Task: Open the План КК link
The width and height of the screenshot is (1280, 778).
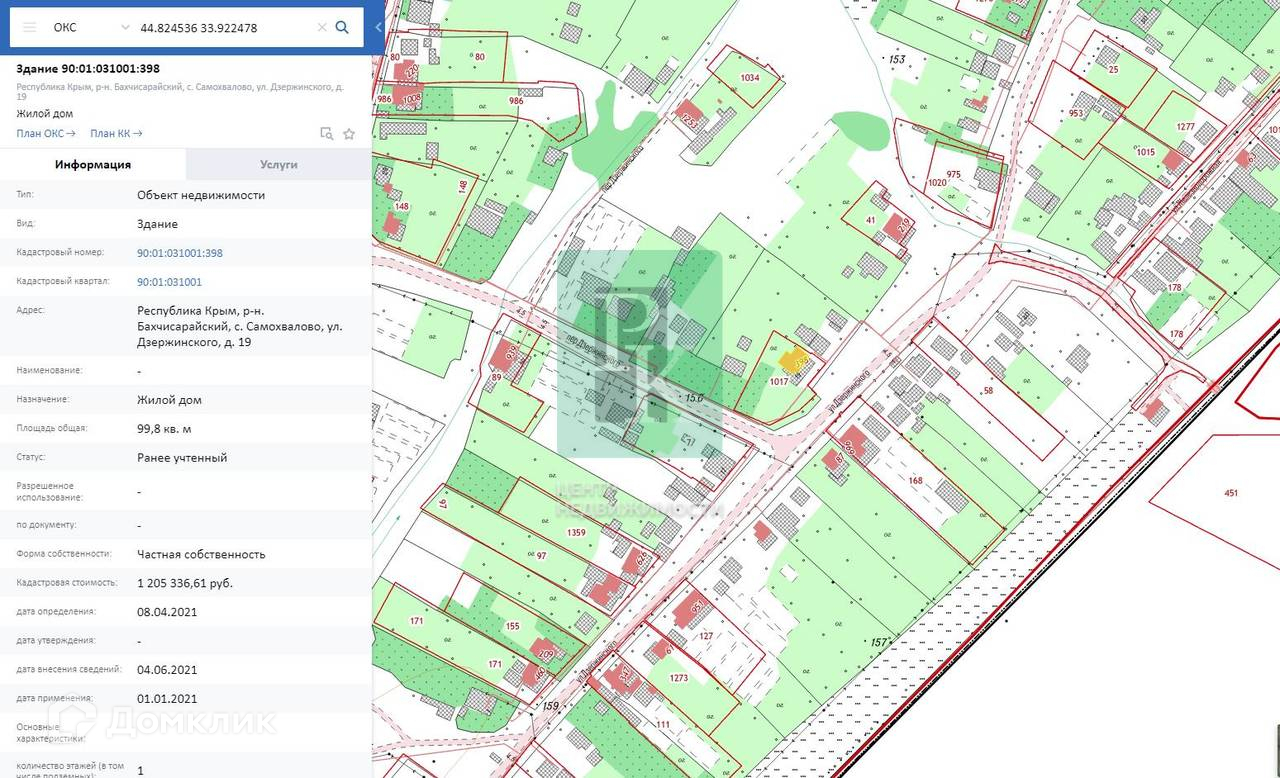Action: tap(116, 133)
